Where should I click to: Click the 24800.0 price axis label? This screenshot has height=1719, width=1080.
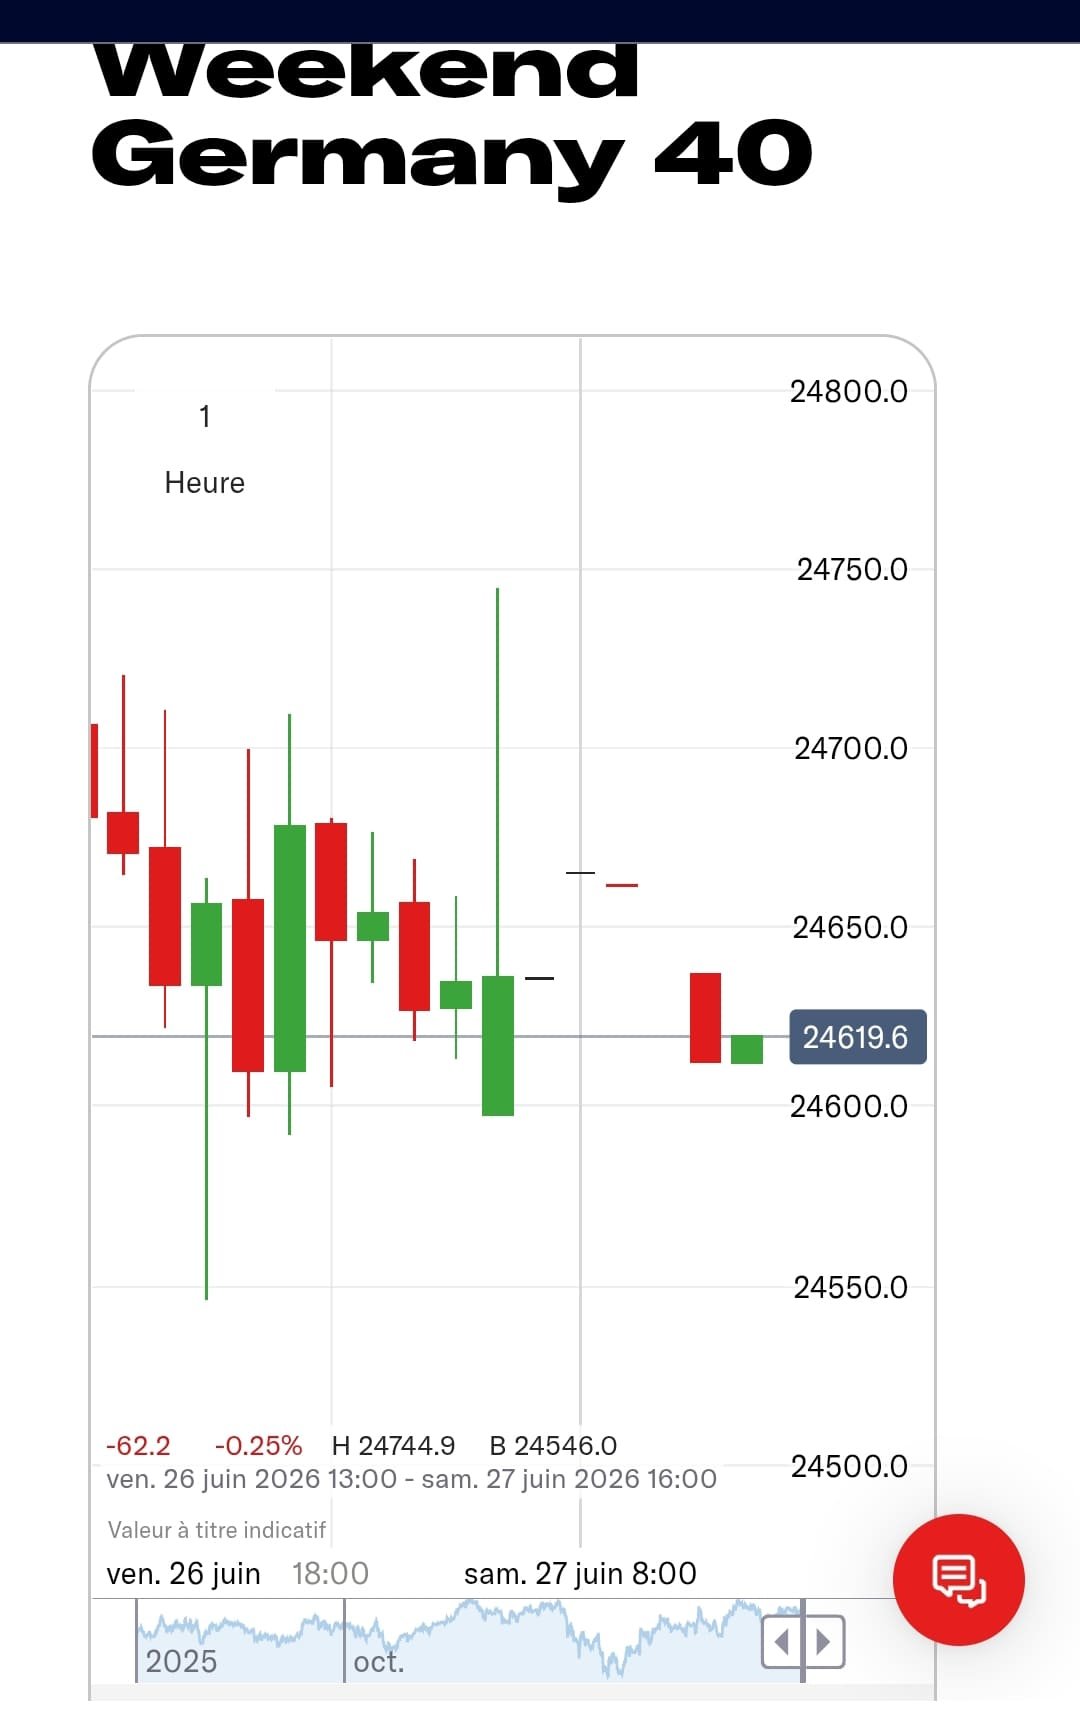tap(849, 391)
